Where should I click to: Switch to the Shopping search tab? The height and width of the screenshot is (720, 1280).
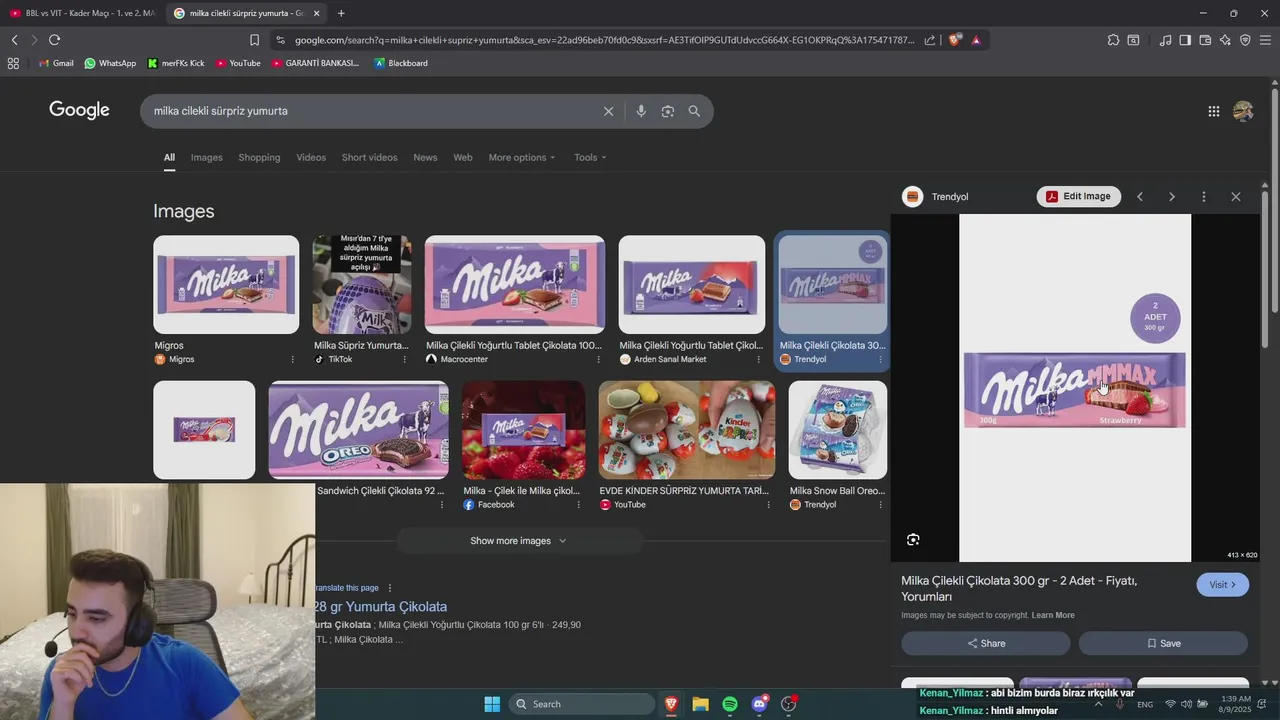click(x=259, y=157)
